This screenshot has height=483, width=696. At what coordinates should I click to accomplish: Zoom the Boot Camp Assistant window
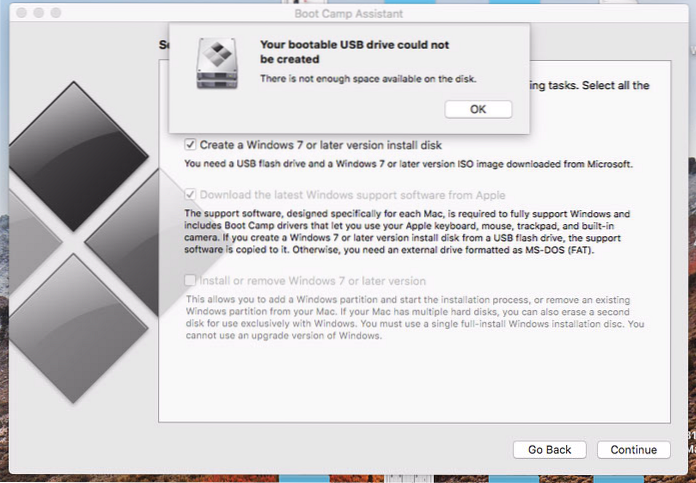pyautogui.click(x=56, y=13)
